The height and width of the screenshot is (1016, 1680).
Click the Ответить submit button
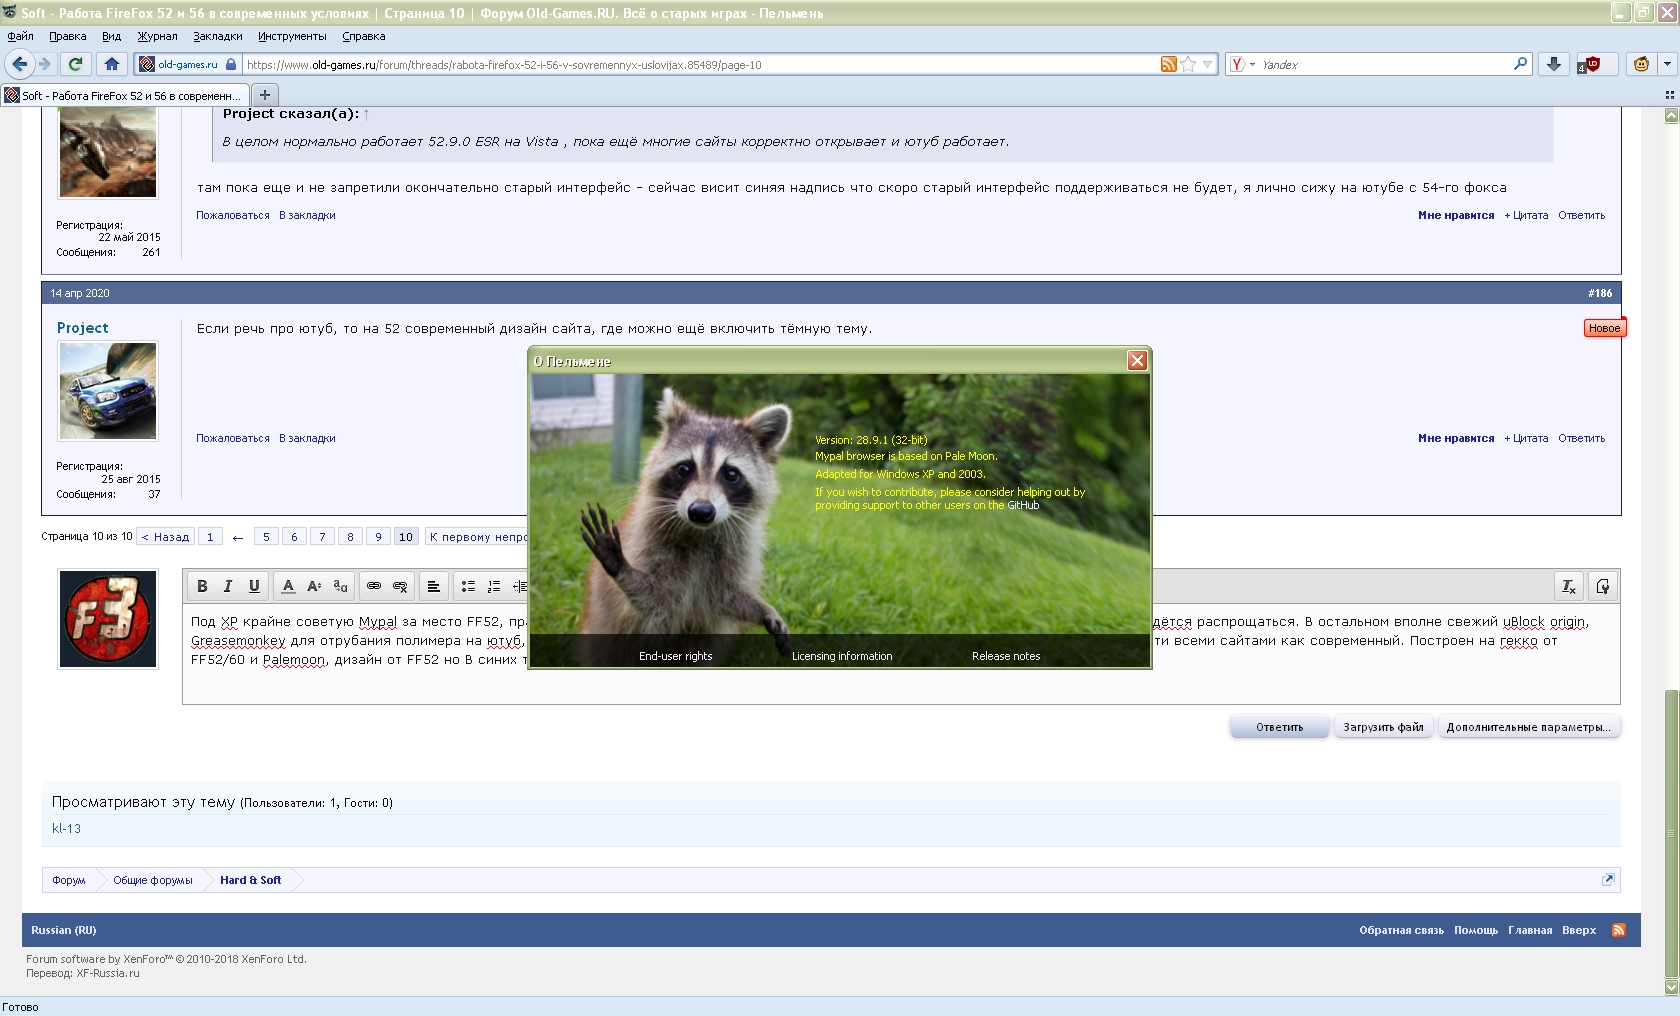[x=1279, y=727]
